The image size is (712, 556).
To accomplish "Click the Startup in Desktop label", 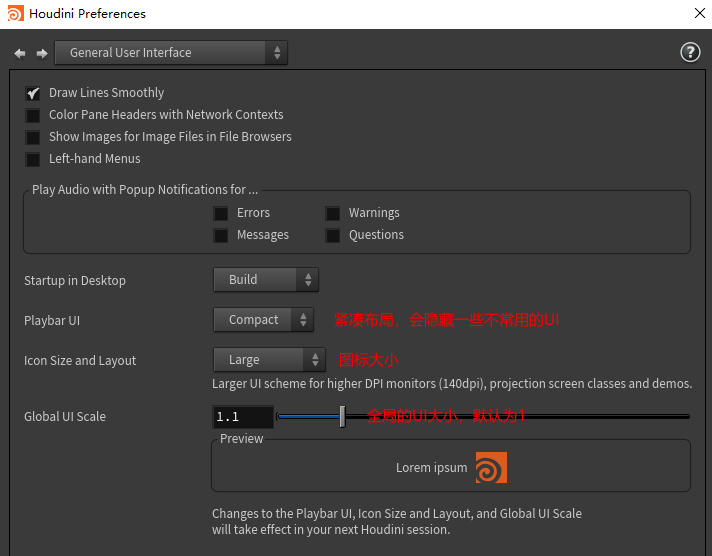I will click(x=75, y=281).
